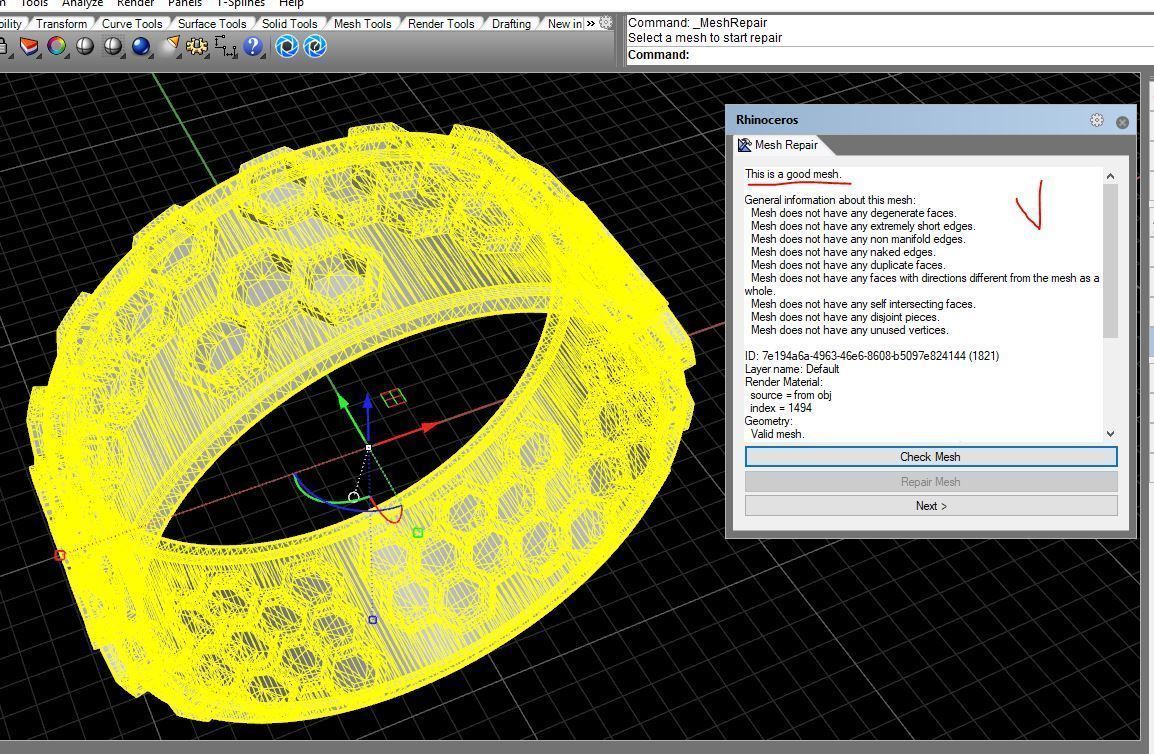Switch to the Mesh Tools tab
Image resolution: width=1154 pixels, height=754 pixels.
[362, 24]
